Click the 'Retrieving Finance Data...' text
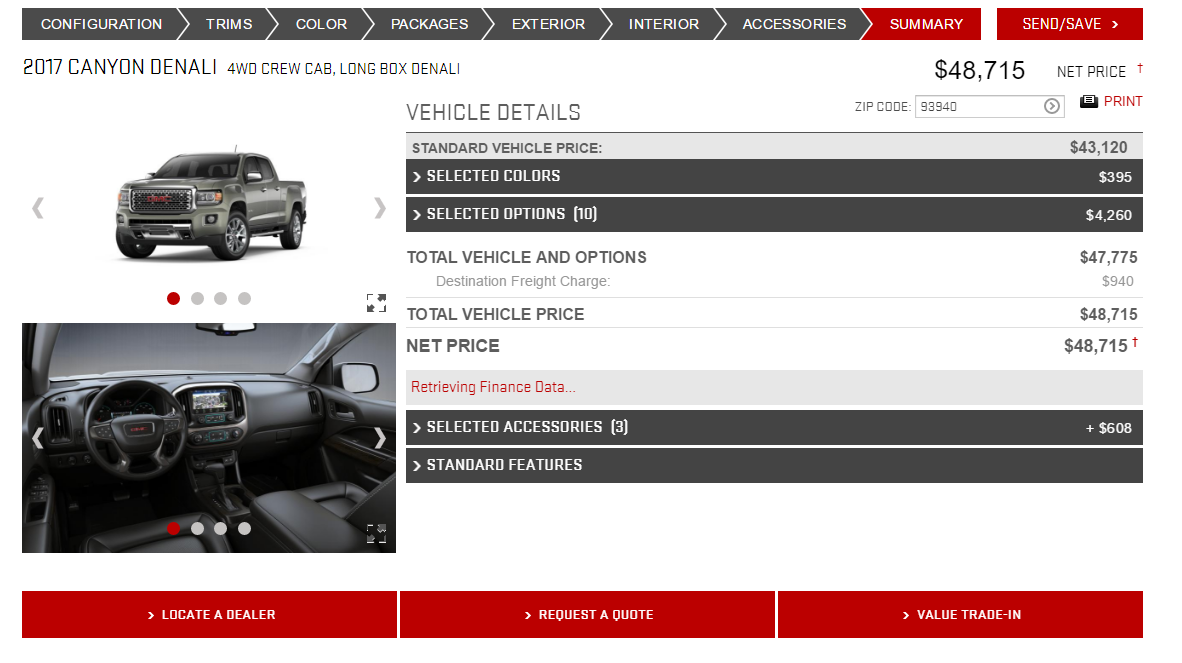This screenshot has height=663, width=1182. [x=493, y=387]
